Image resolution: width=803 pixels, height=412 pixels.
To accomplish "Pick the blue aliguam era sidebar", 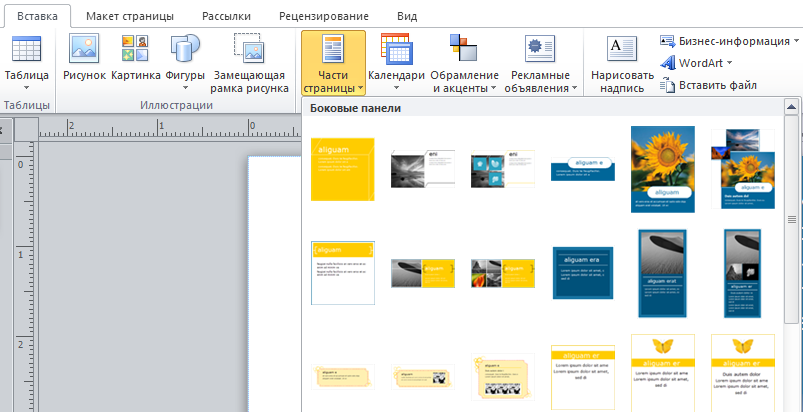I will pos(582,272).
